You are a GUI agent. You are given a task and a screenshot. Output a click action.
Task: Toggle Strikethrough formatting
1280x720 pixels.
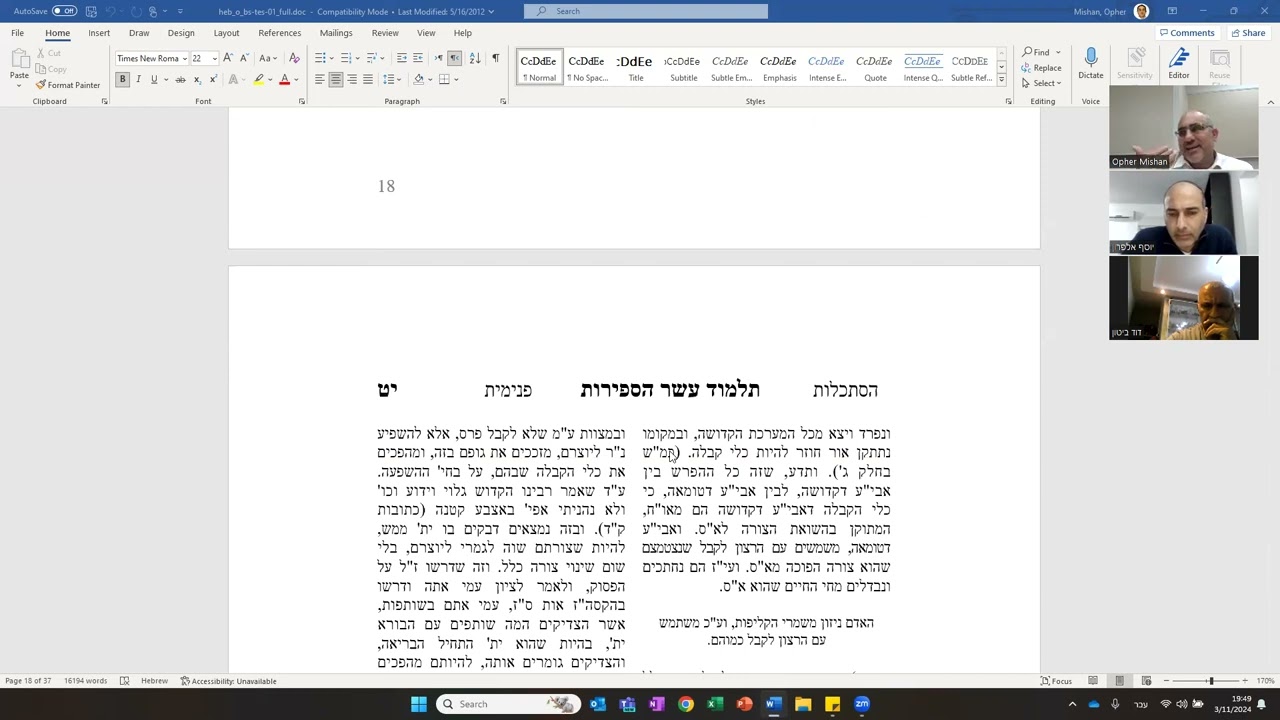181,79
